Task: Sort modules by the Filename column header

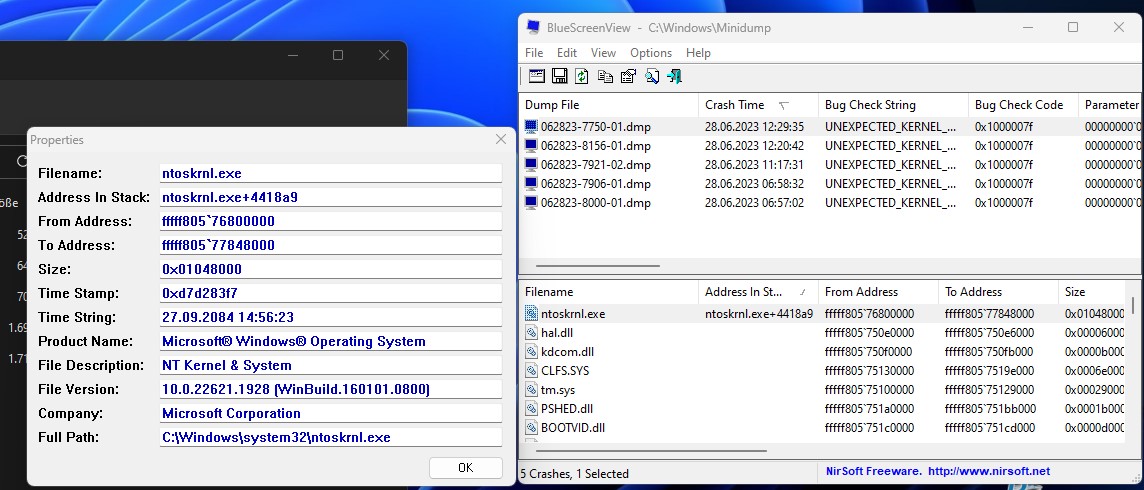Action: [608, 292]
